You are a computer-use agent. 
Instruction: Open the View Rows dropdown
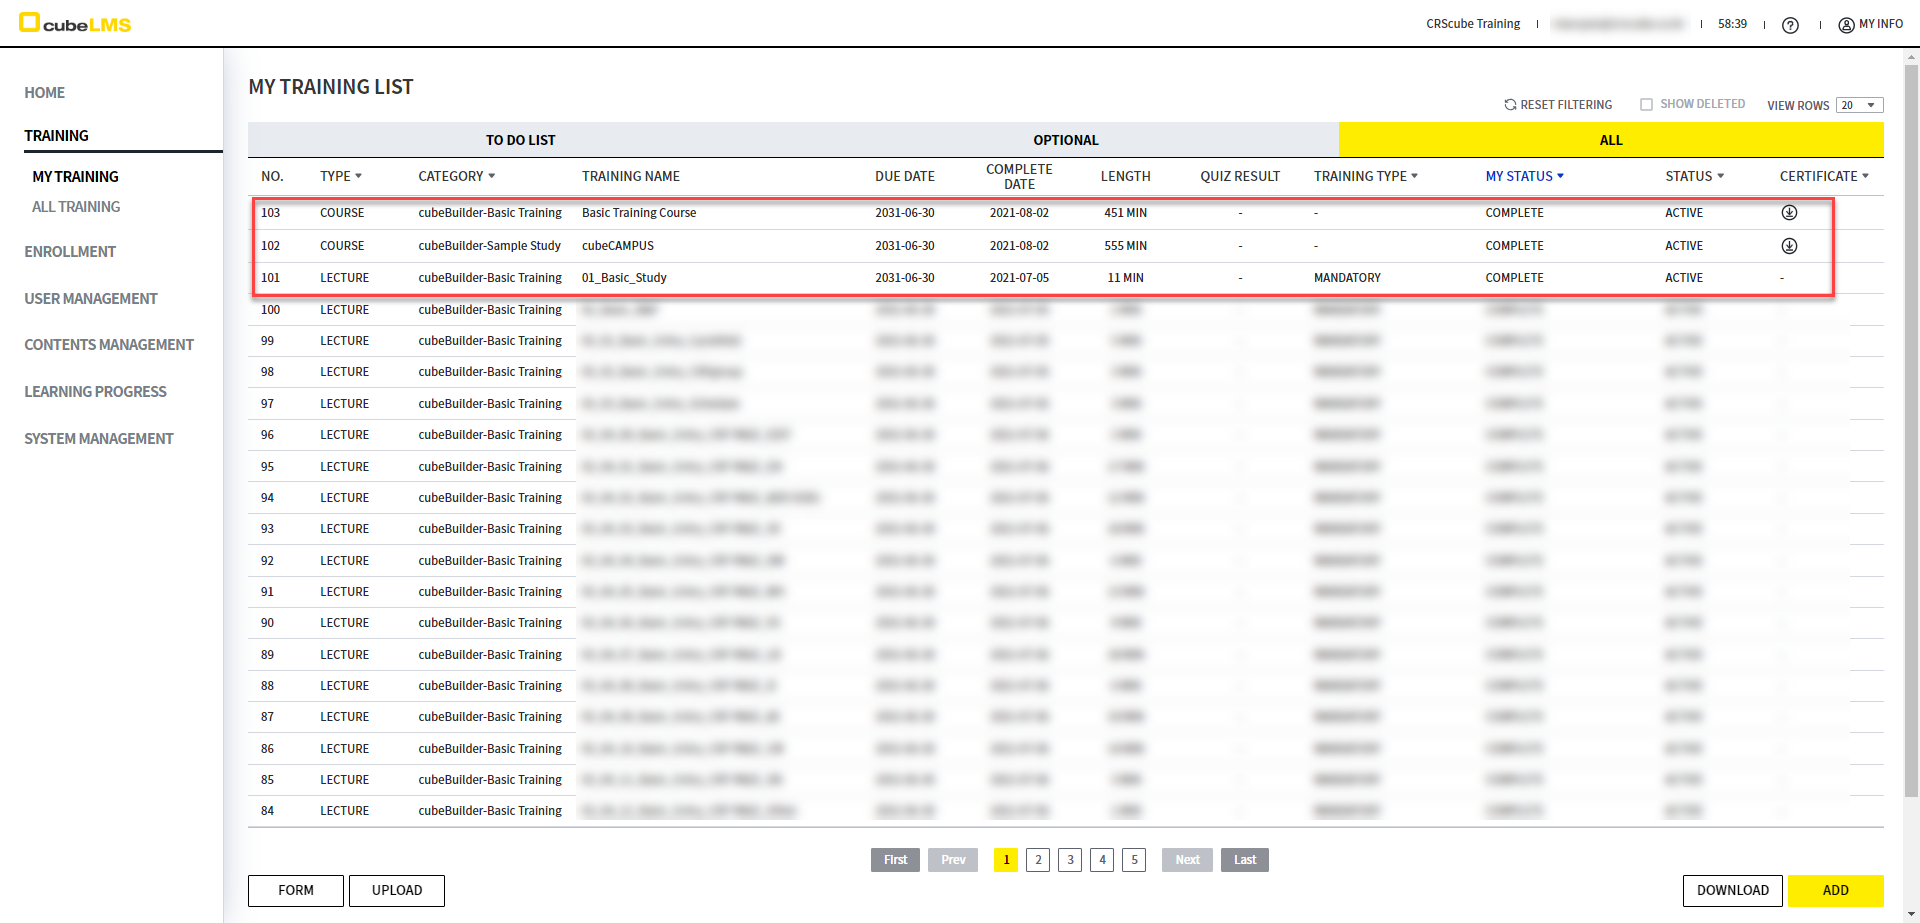(x=1859, y=105)
